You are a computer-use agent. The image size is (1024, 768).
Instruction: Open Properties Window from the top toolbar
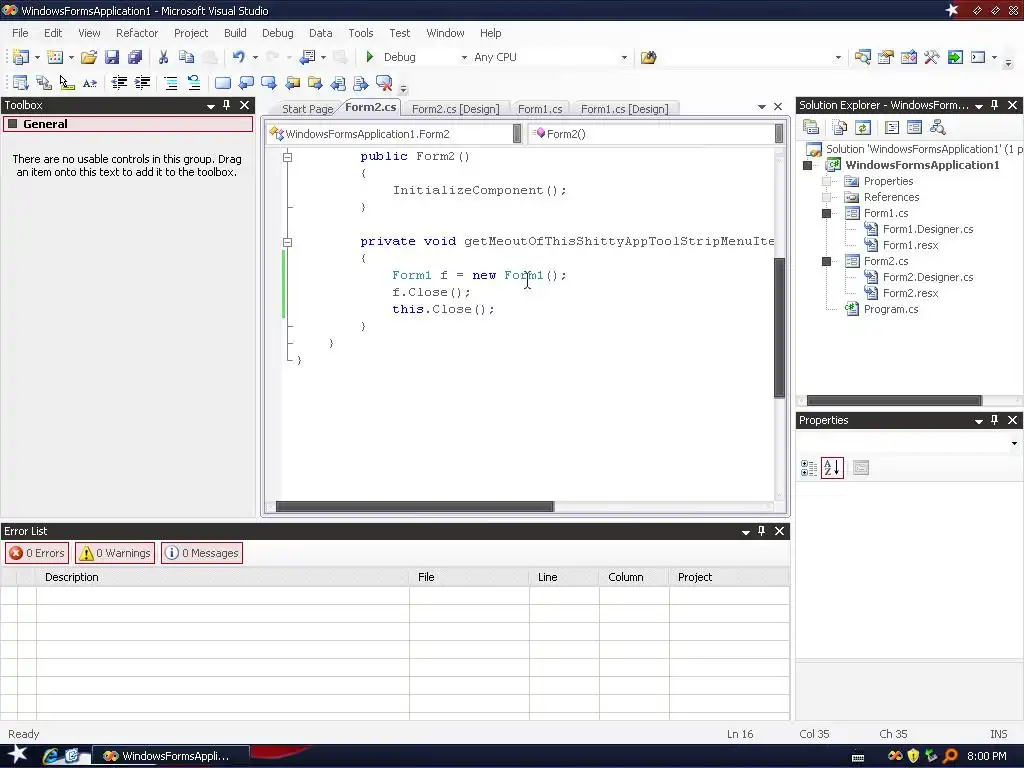point(886,57)
